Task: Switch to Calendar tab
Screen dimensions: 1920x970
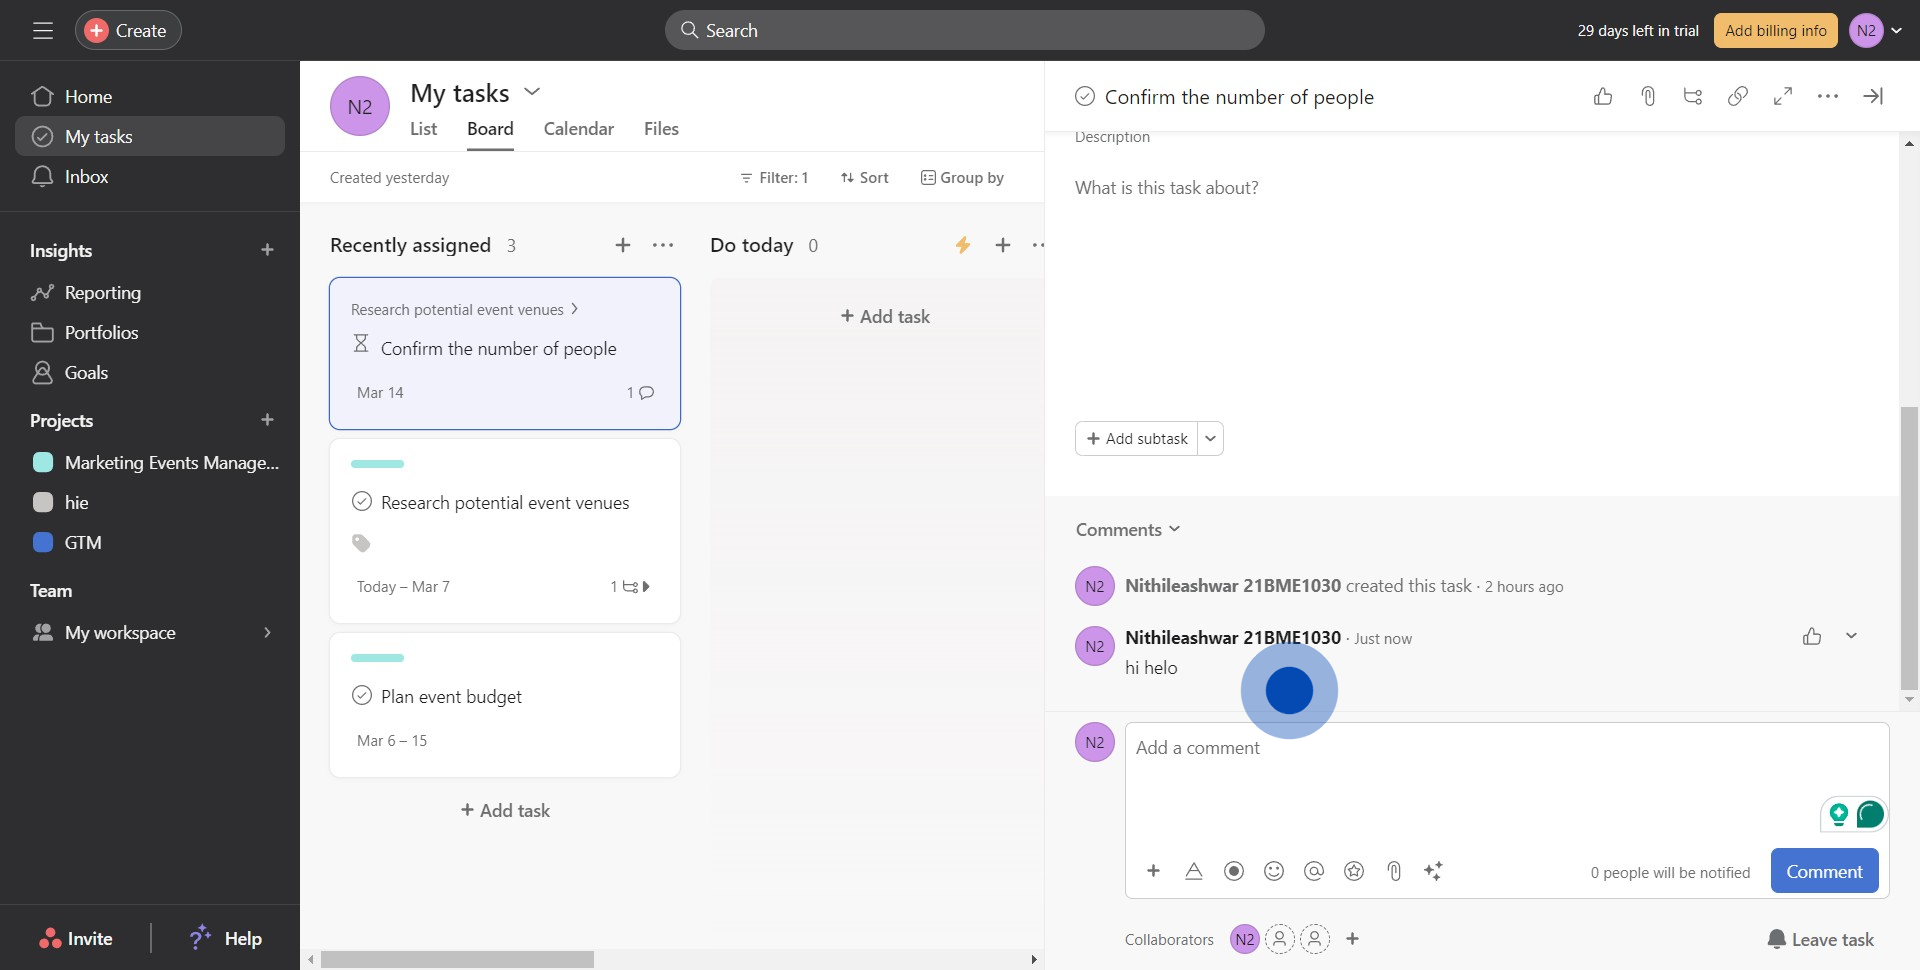Action: click(x=579, y=129)
